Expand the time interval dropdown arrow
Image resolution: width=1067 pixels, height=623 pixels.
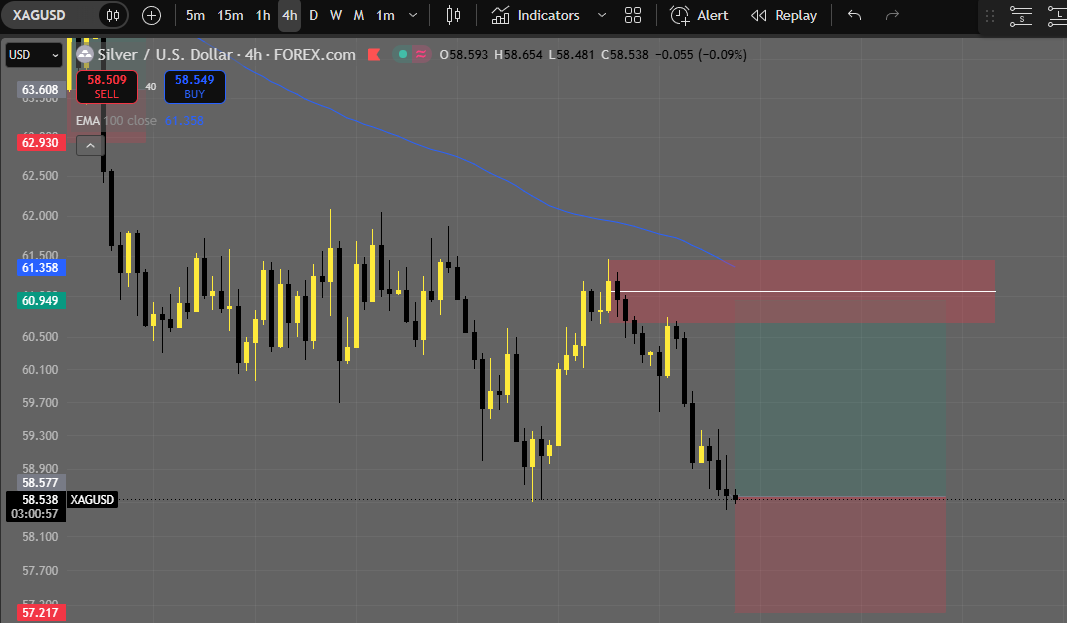413,15
